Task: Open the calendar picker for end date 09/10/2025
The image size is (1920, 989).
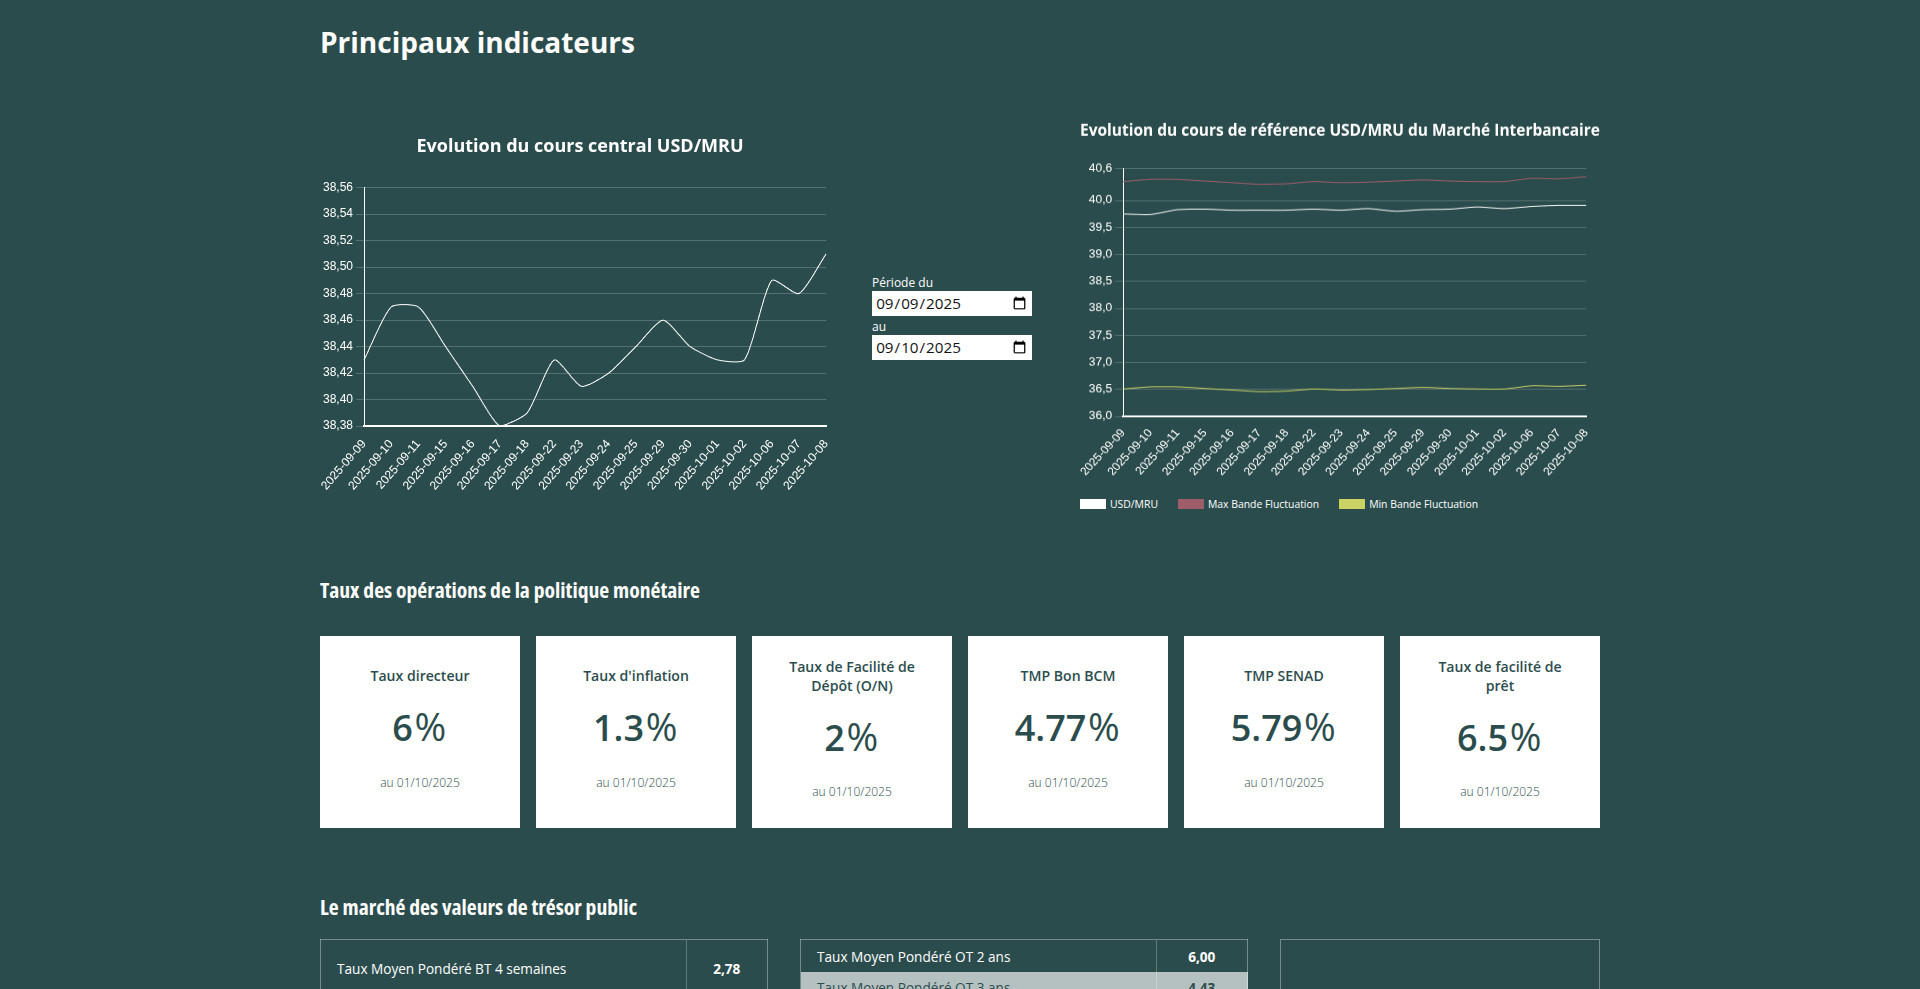Action: click(1019, 348)
